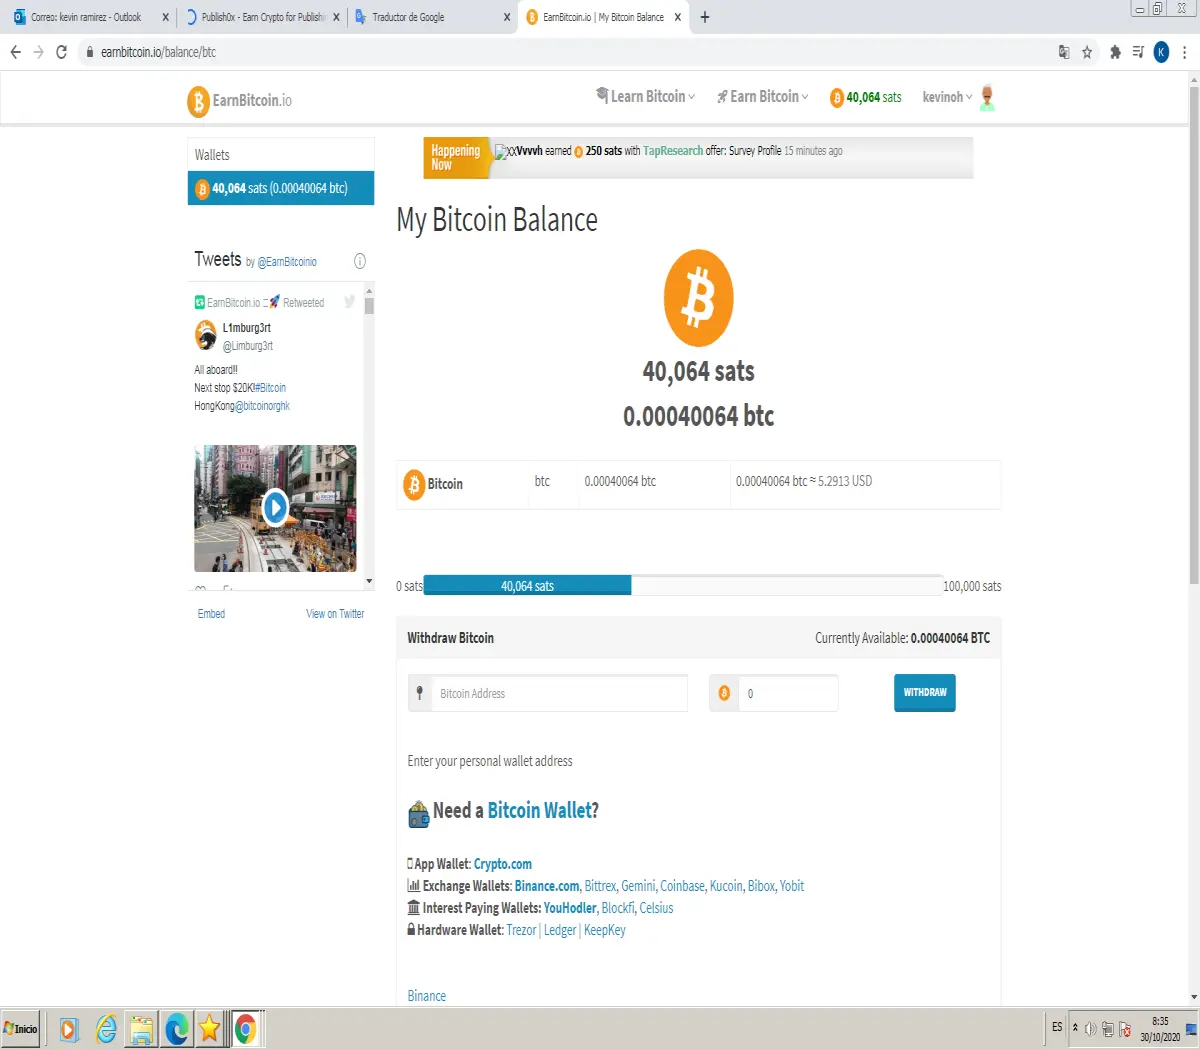Click the large orange Bitcoin logo
Screen dimensions: 1200x1050
pos(699,298)
